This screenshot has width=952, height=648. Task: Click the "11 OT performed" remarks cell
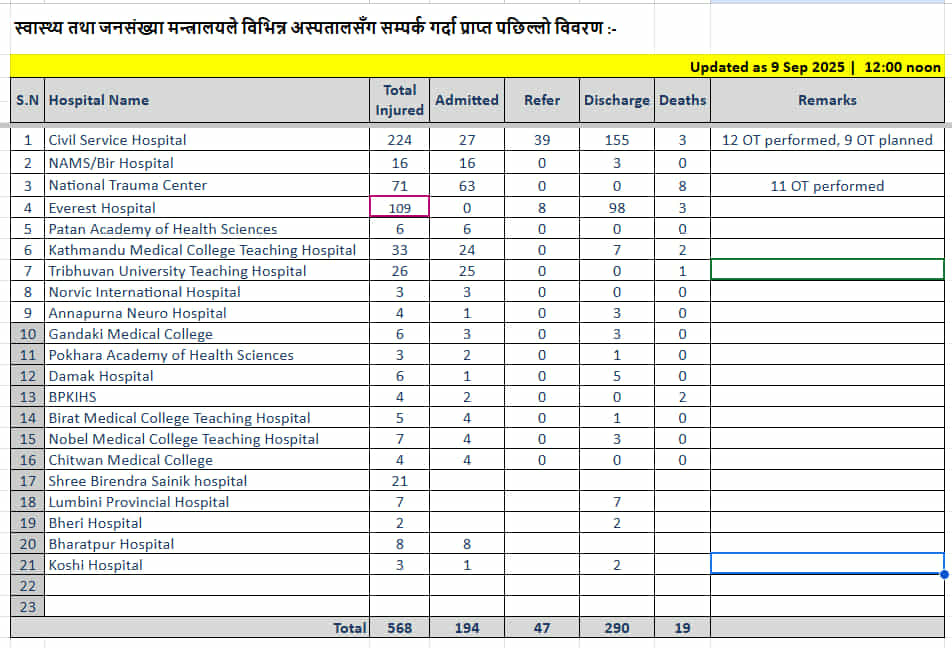tap(826, 185)
